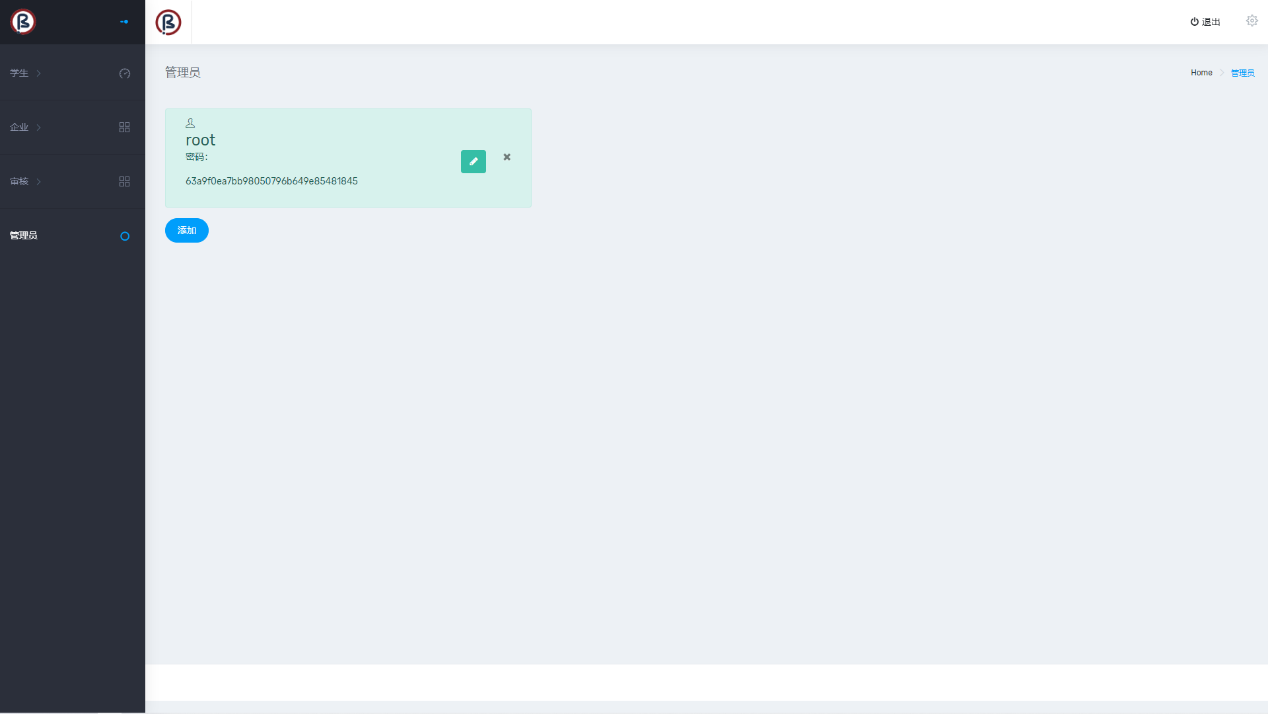Click the sidebar collapse toggle icon
This screenshot has width=1268, height=714.
tap(124, 21)
